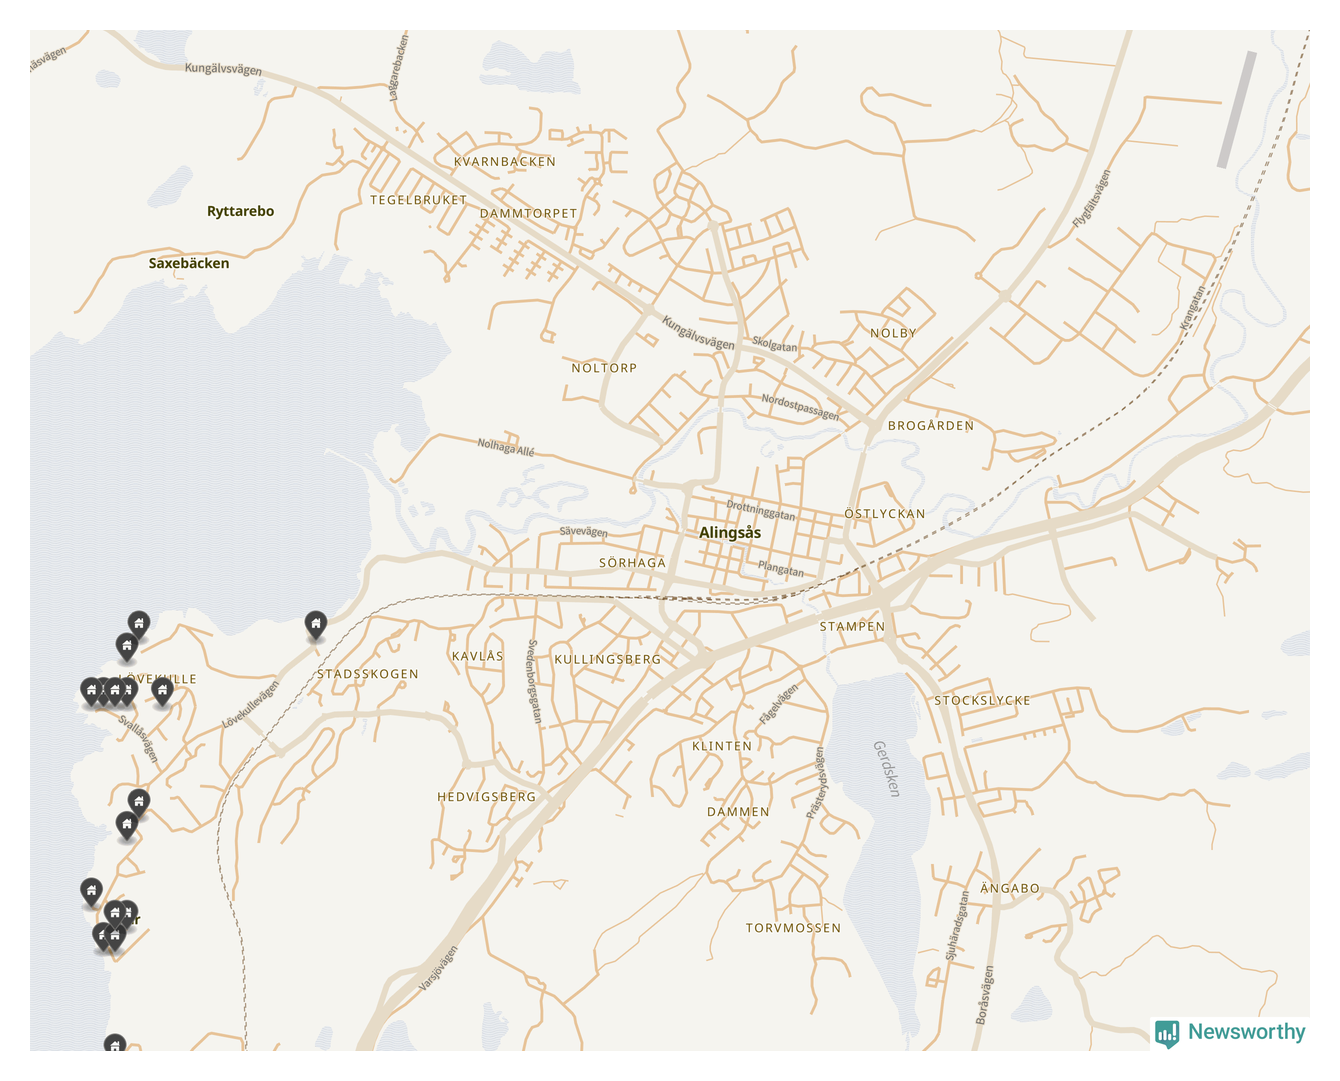Open the Newsworthy logo link
Image resolution: width=1340 pixels, height=1081 pixels.
coord(1230,1032)
